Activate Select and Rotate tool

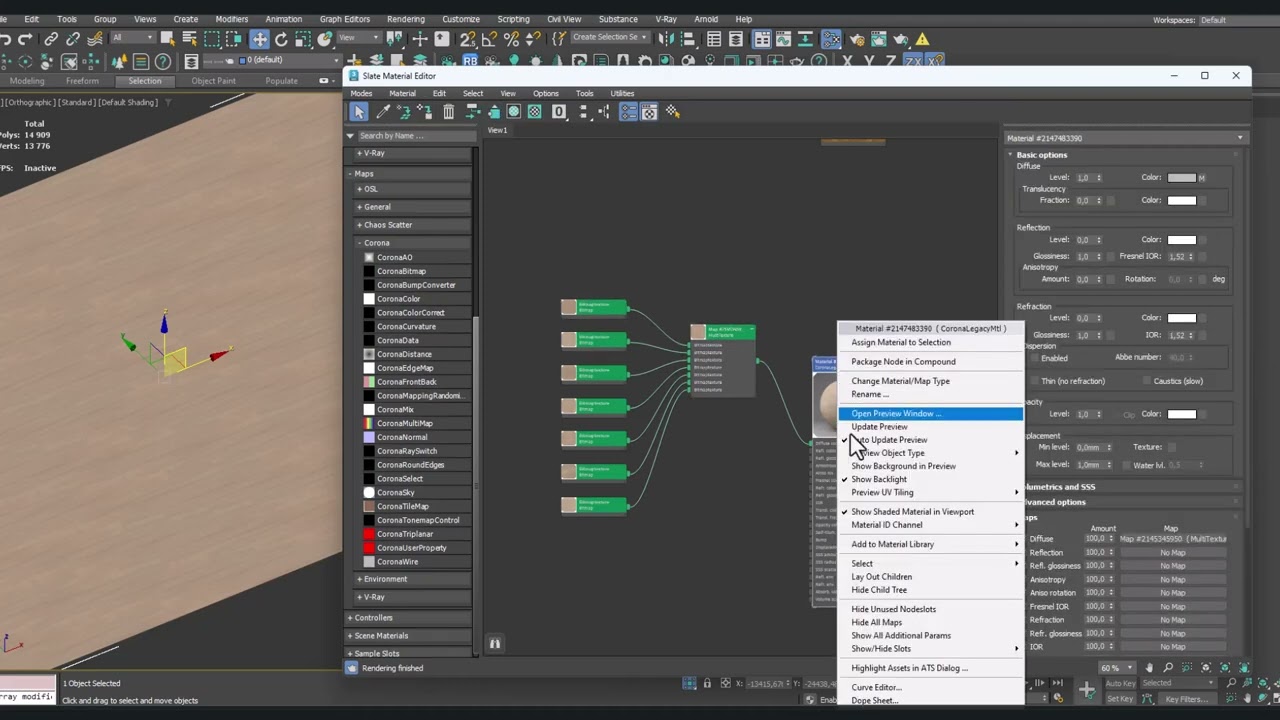(282, 39)
